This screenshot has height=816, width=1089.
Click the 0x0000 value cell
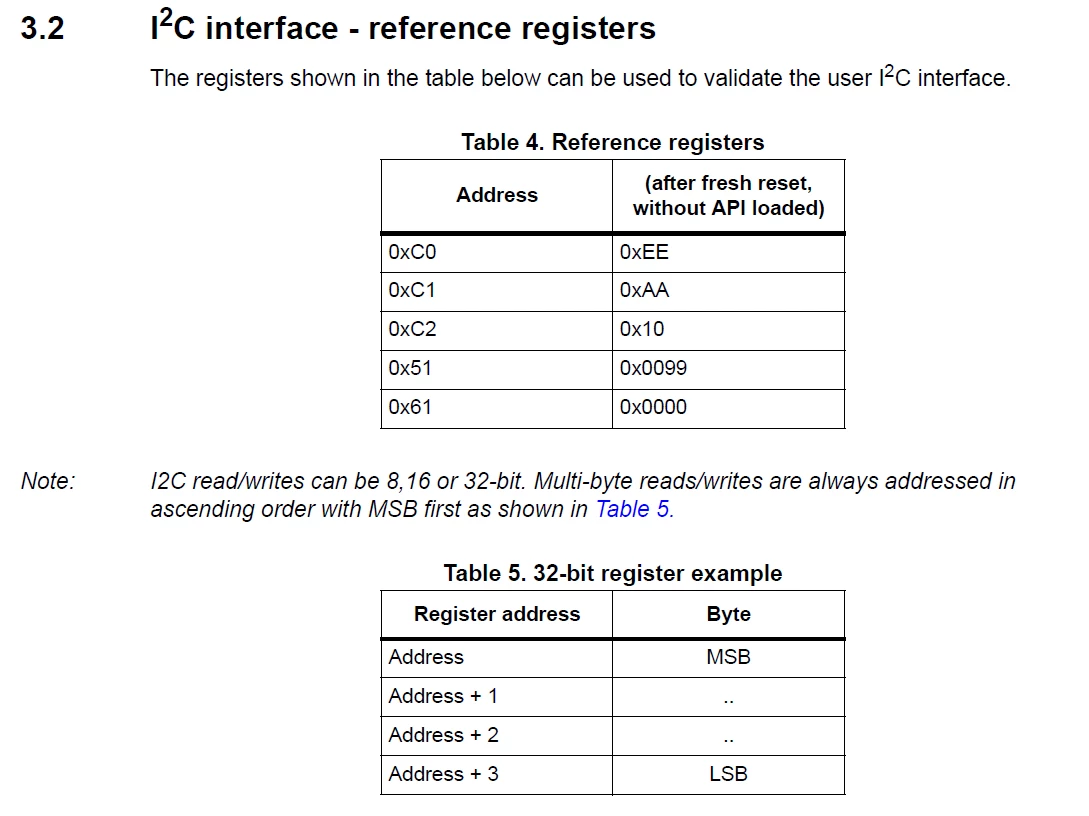pos(729,408)
